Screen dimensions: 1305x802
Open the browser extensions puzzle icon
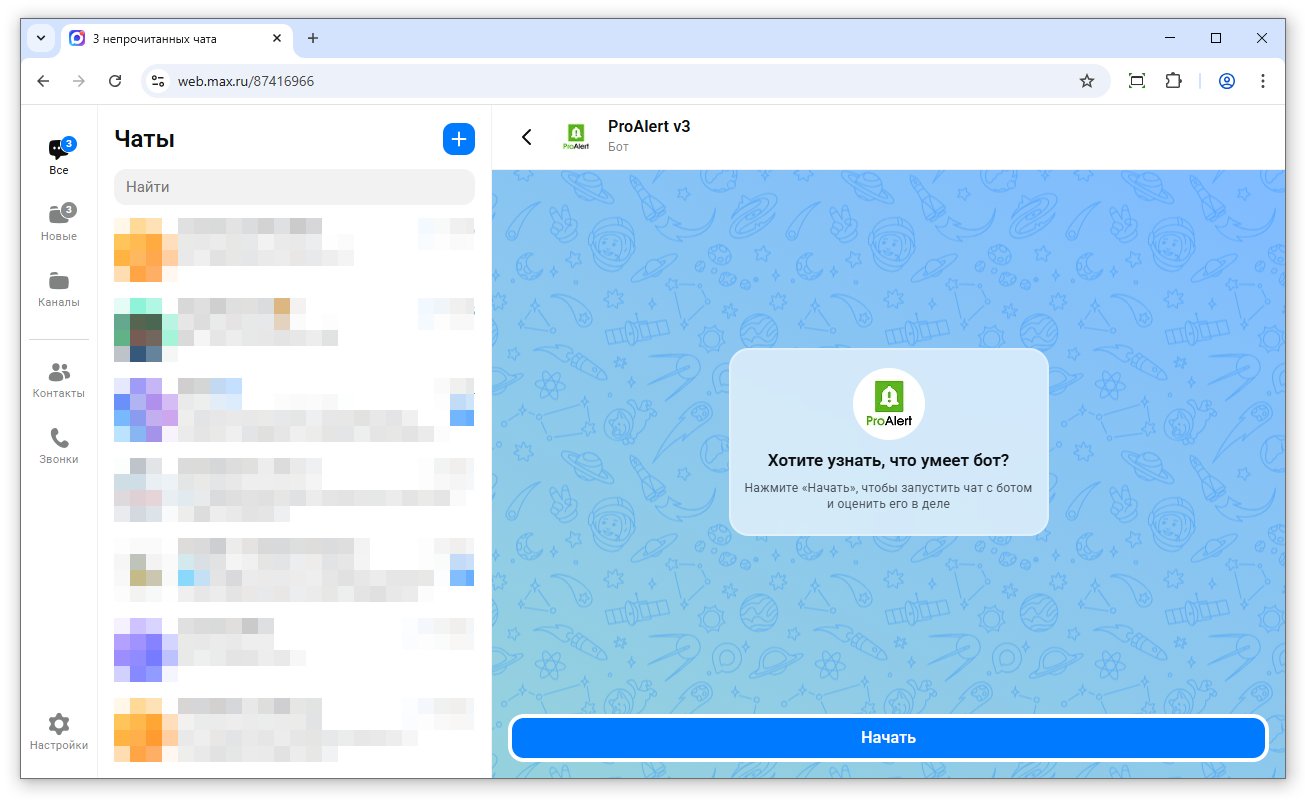[x=1174, y=81]
